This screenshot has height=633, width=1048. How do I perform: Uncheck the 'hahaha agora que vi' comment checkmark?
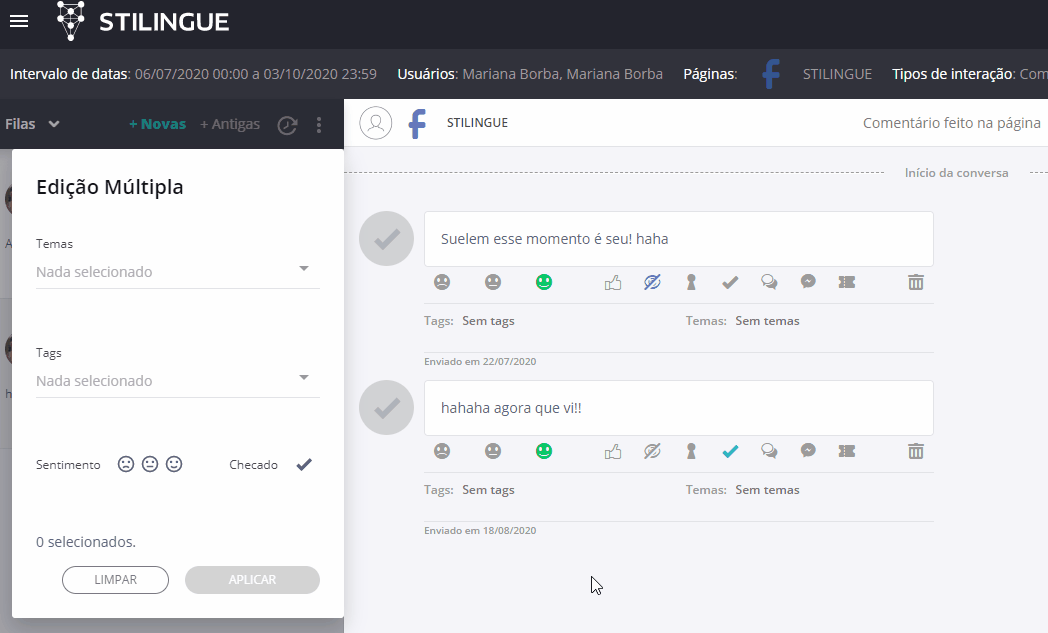tap(730, 452)
